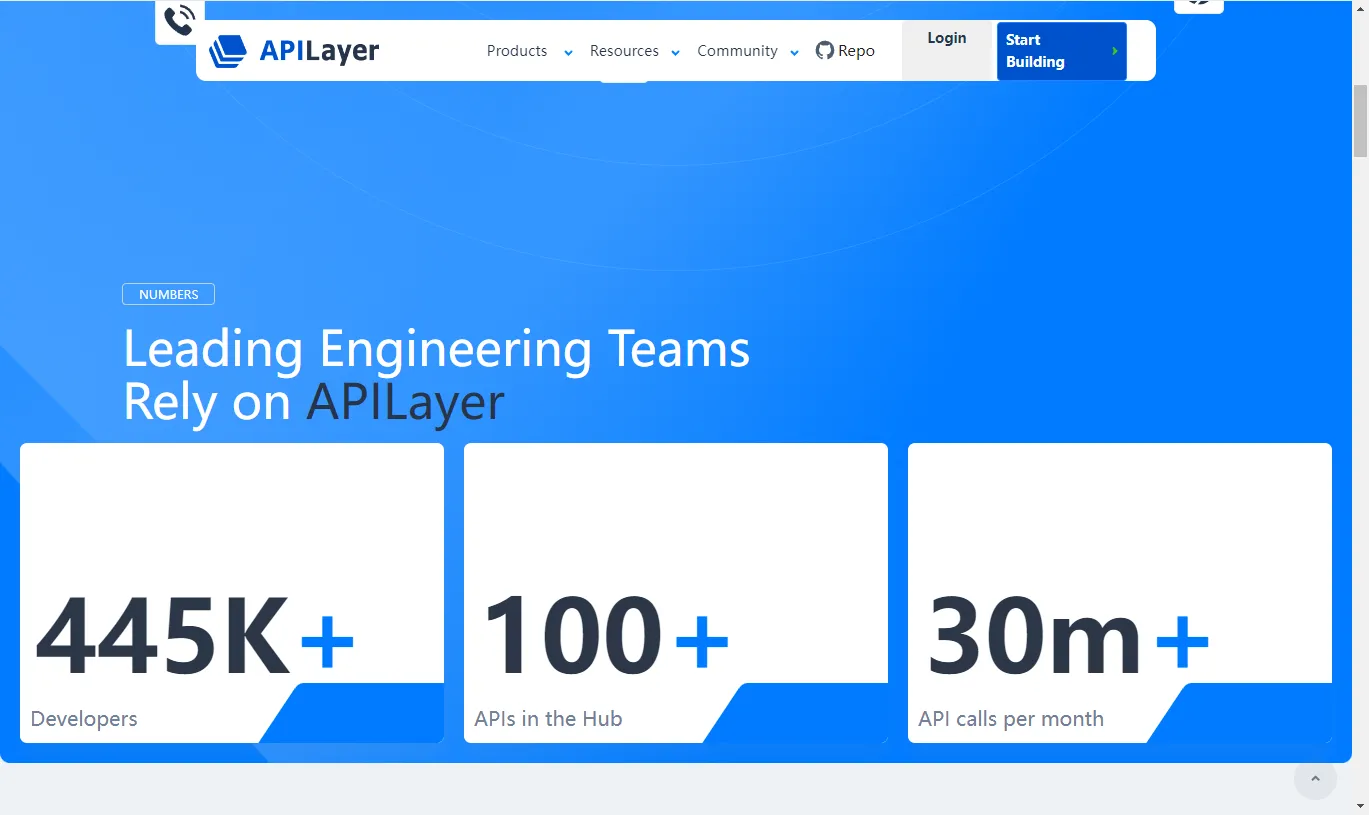1369x815 pixels.
Task: Click the Login button
Action: [x=947, y=50]
